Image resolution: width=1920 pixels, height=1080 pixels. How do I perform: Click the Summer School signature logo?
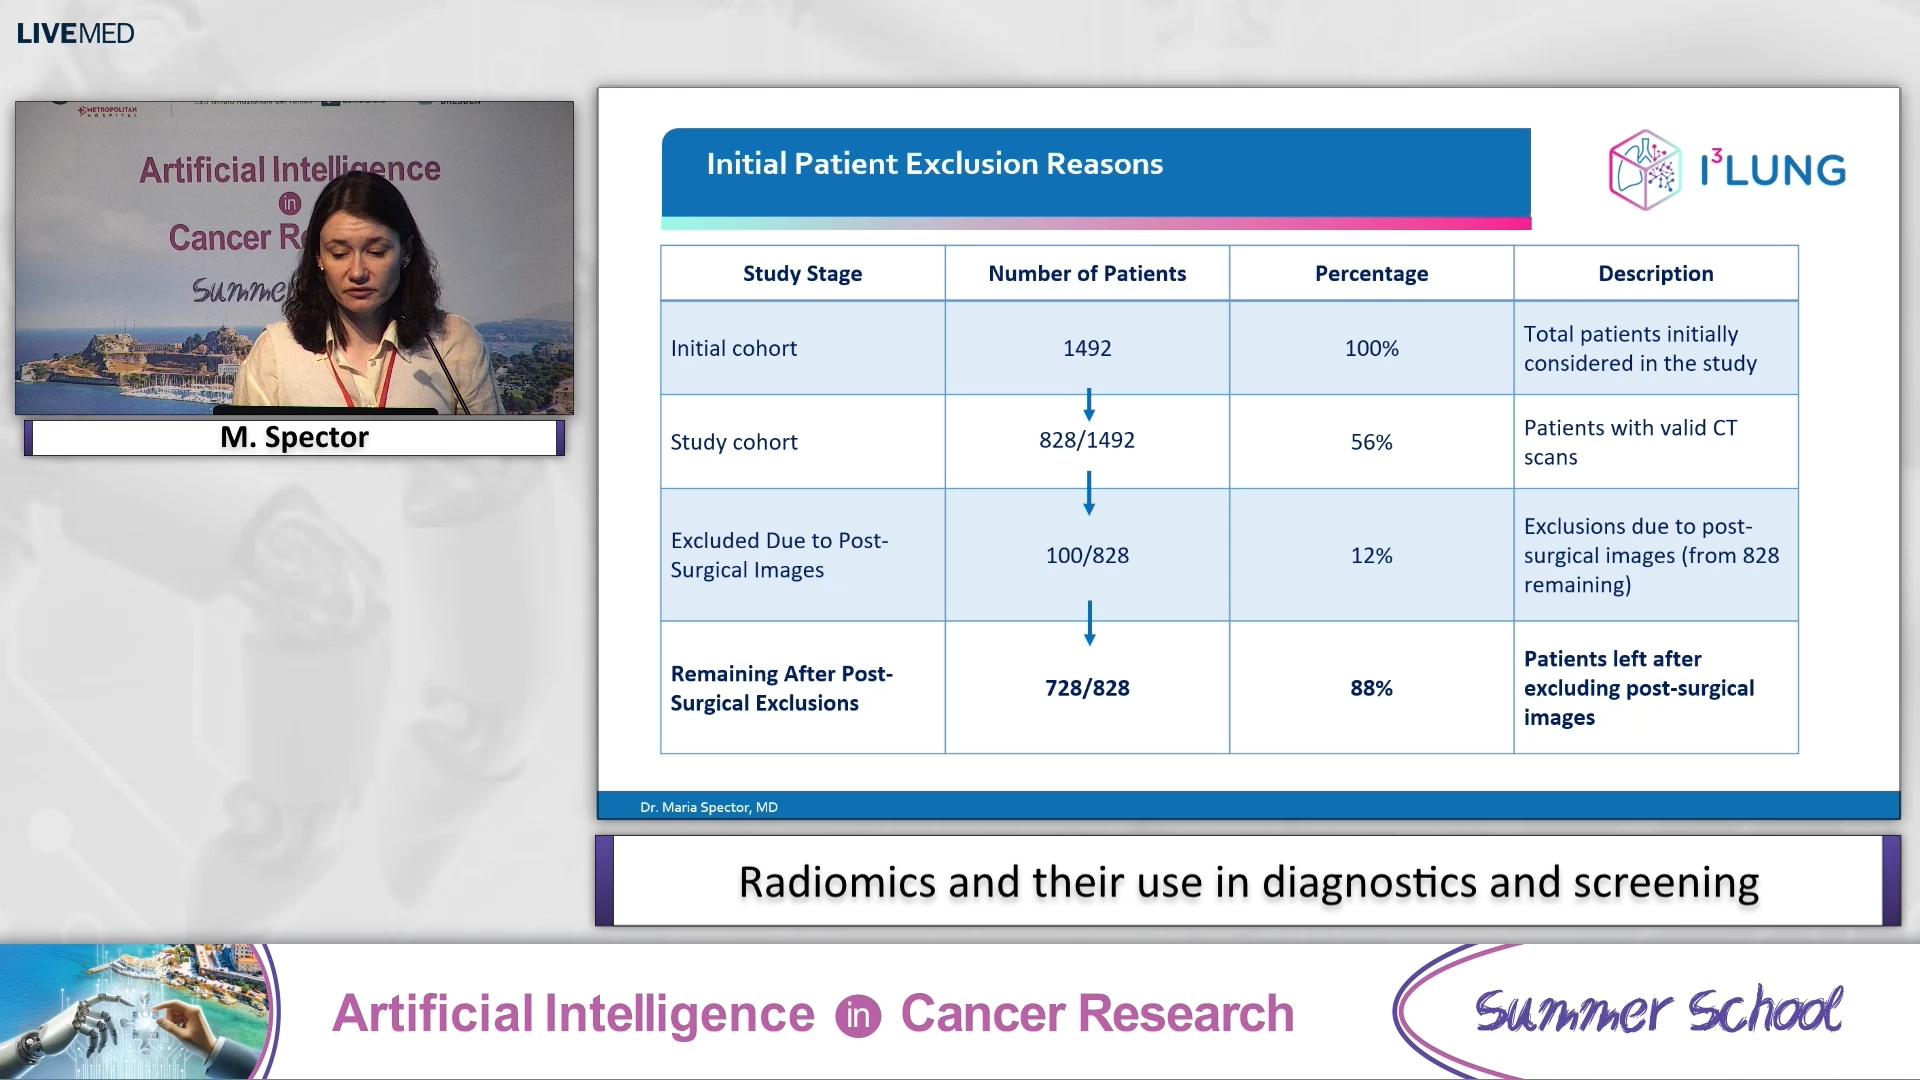tap(1660, 1012)
